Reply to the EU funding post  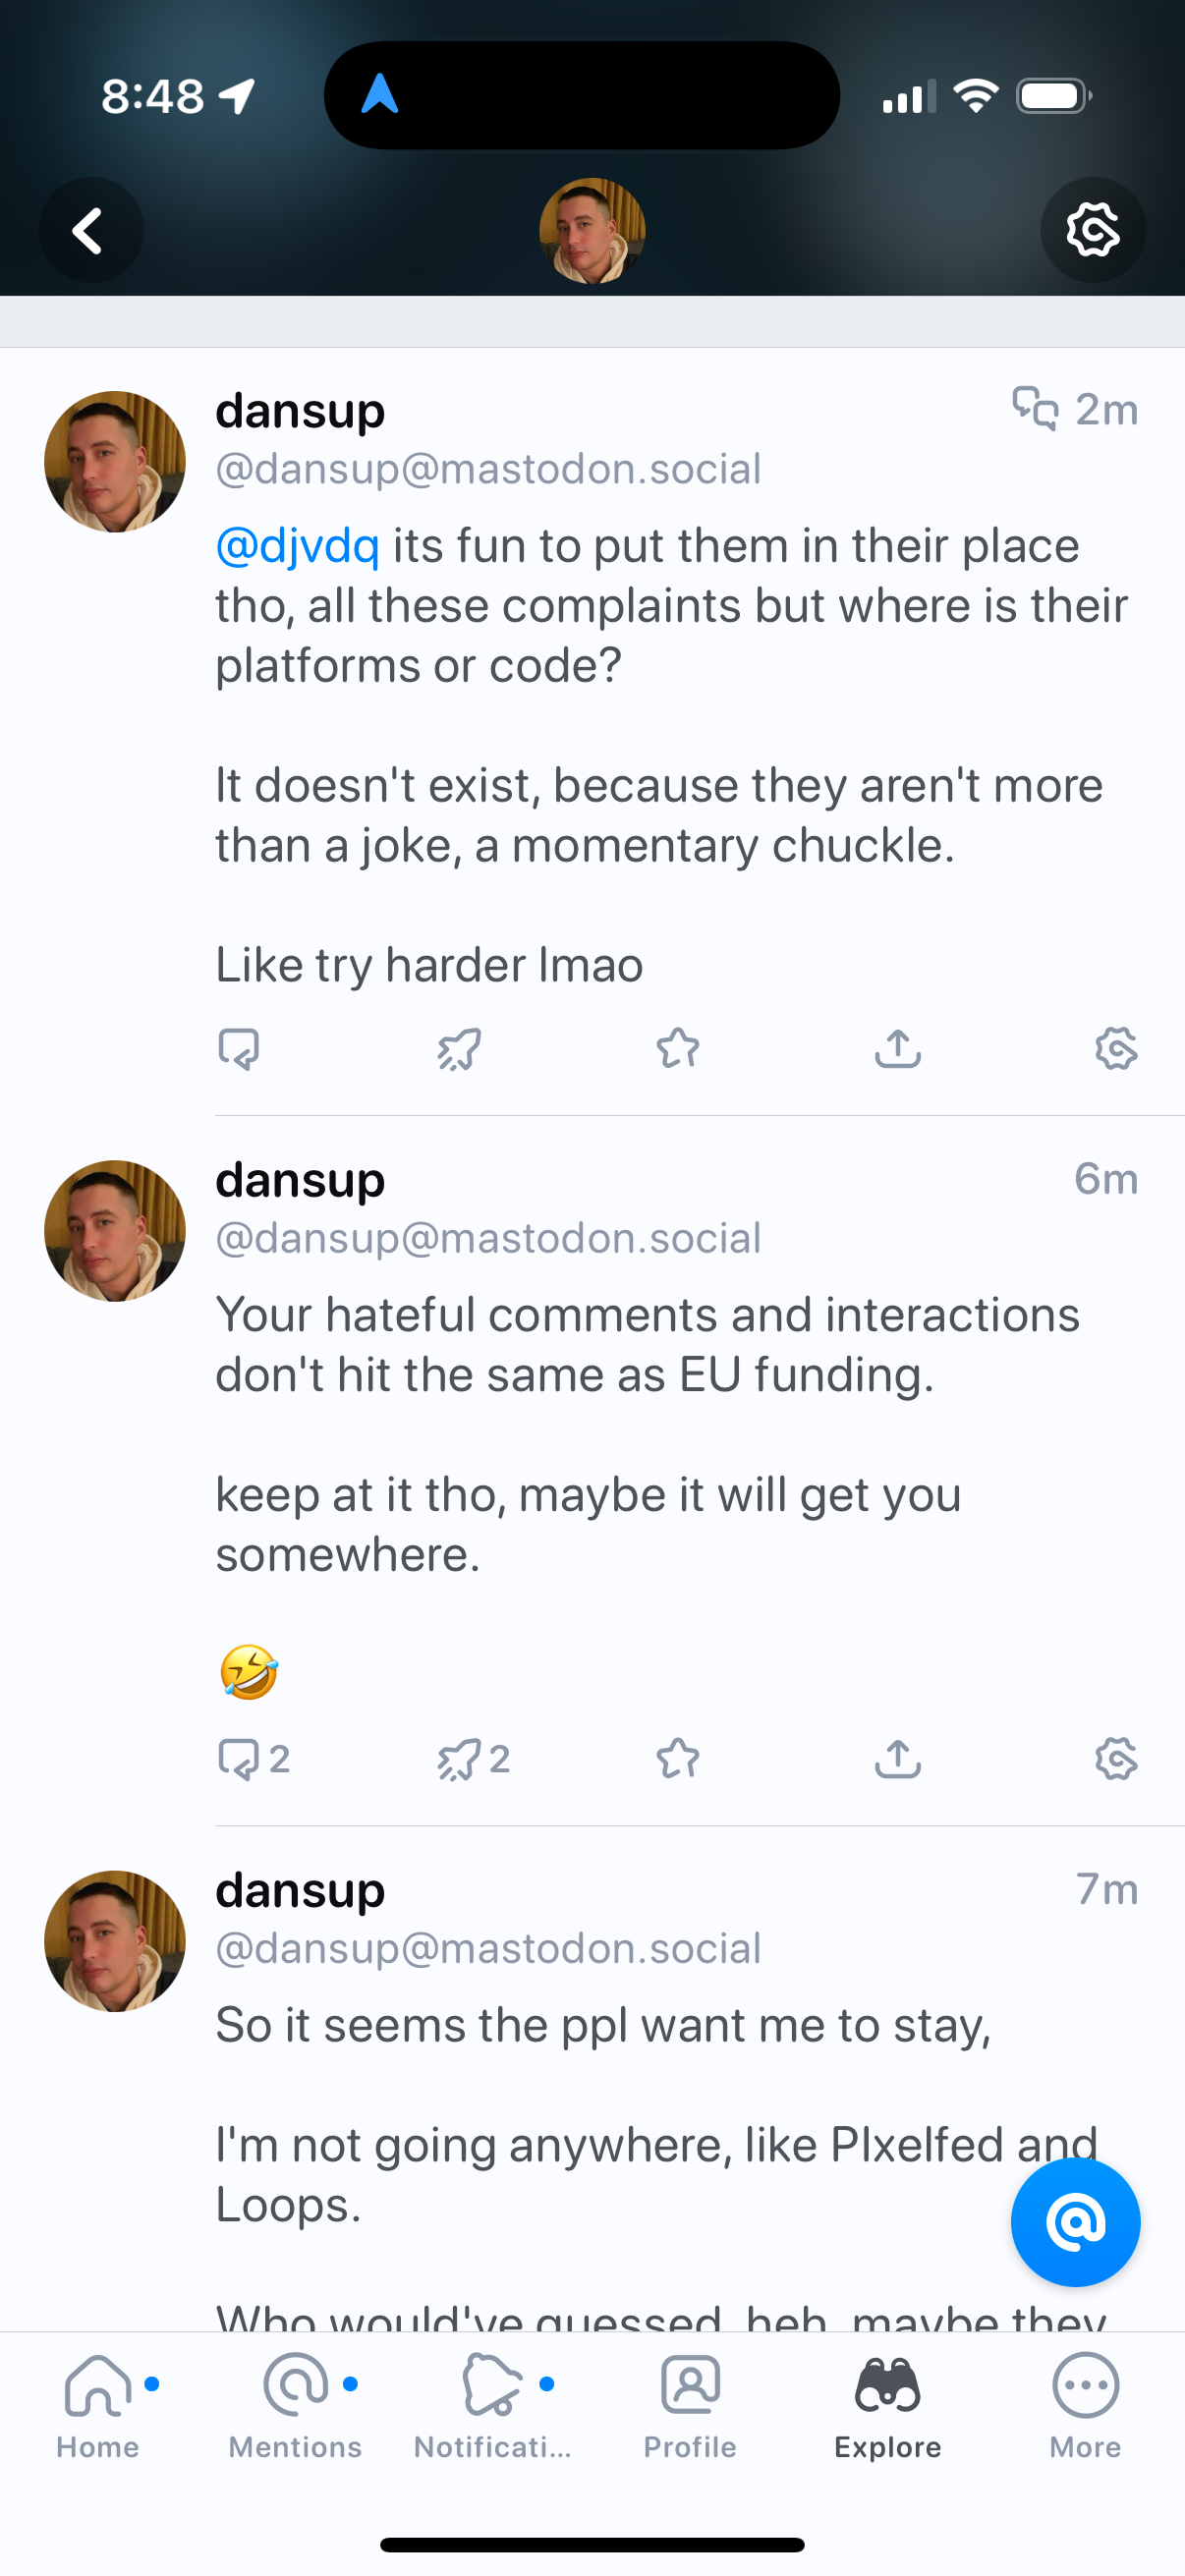click(x=240, y=1759)
